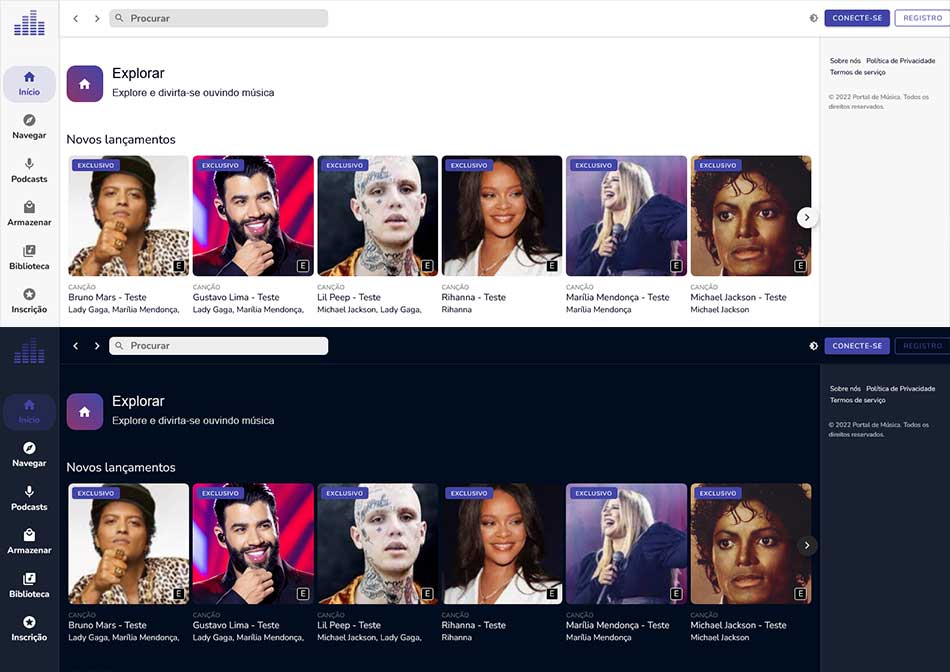The width and height of the screenshot is (950, 672).
Task: Click title "Bruno Mars - Teste" in light theme
Action: tap(107, 298)
